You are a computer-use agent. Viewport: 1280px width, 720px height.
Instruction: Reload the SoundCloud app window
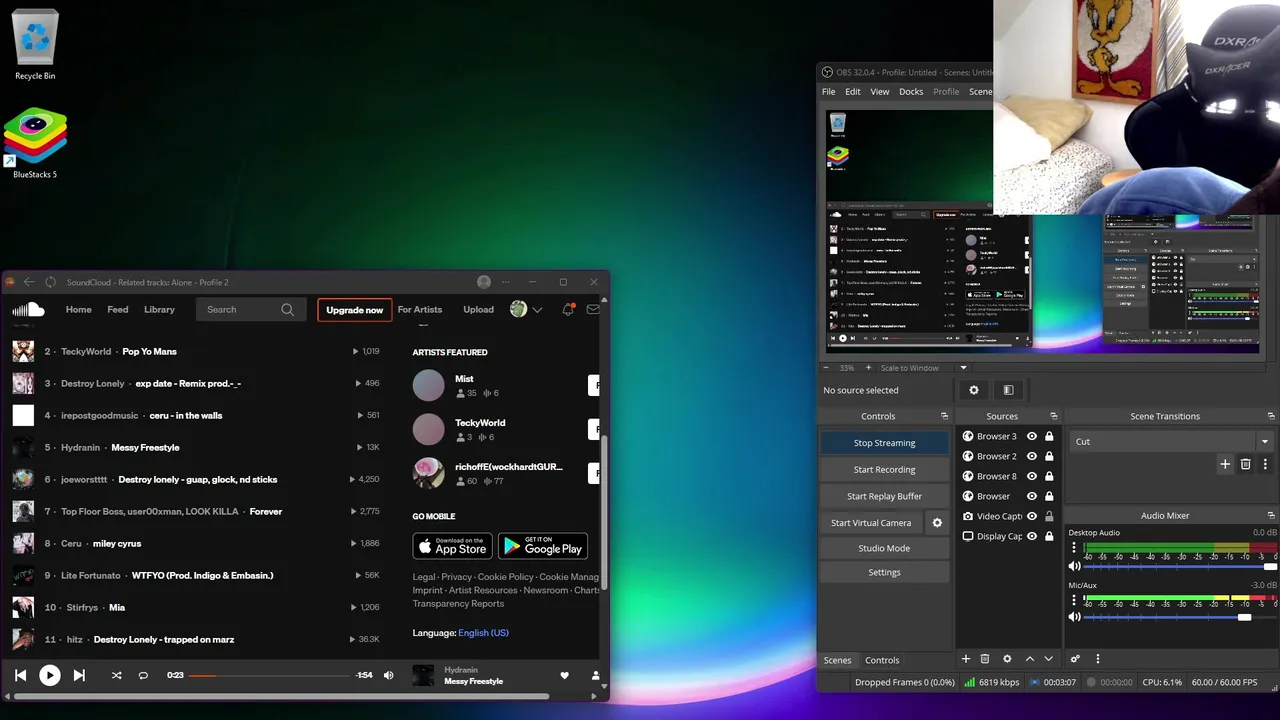(x=50, y=282)
